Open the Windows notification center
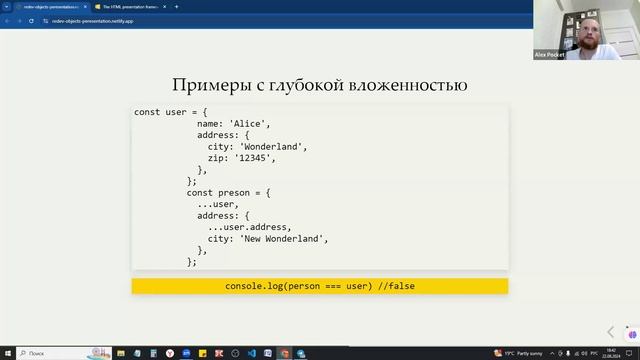The width and height of the screenshot is (640, 360). pyautogui.click(x=629, y=353)
